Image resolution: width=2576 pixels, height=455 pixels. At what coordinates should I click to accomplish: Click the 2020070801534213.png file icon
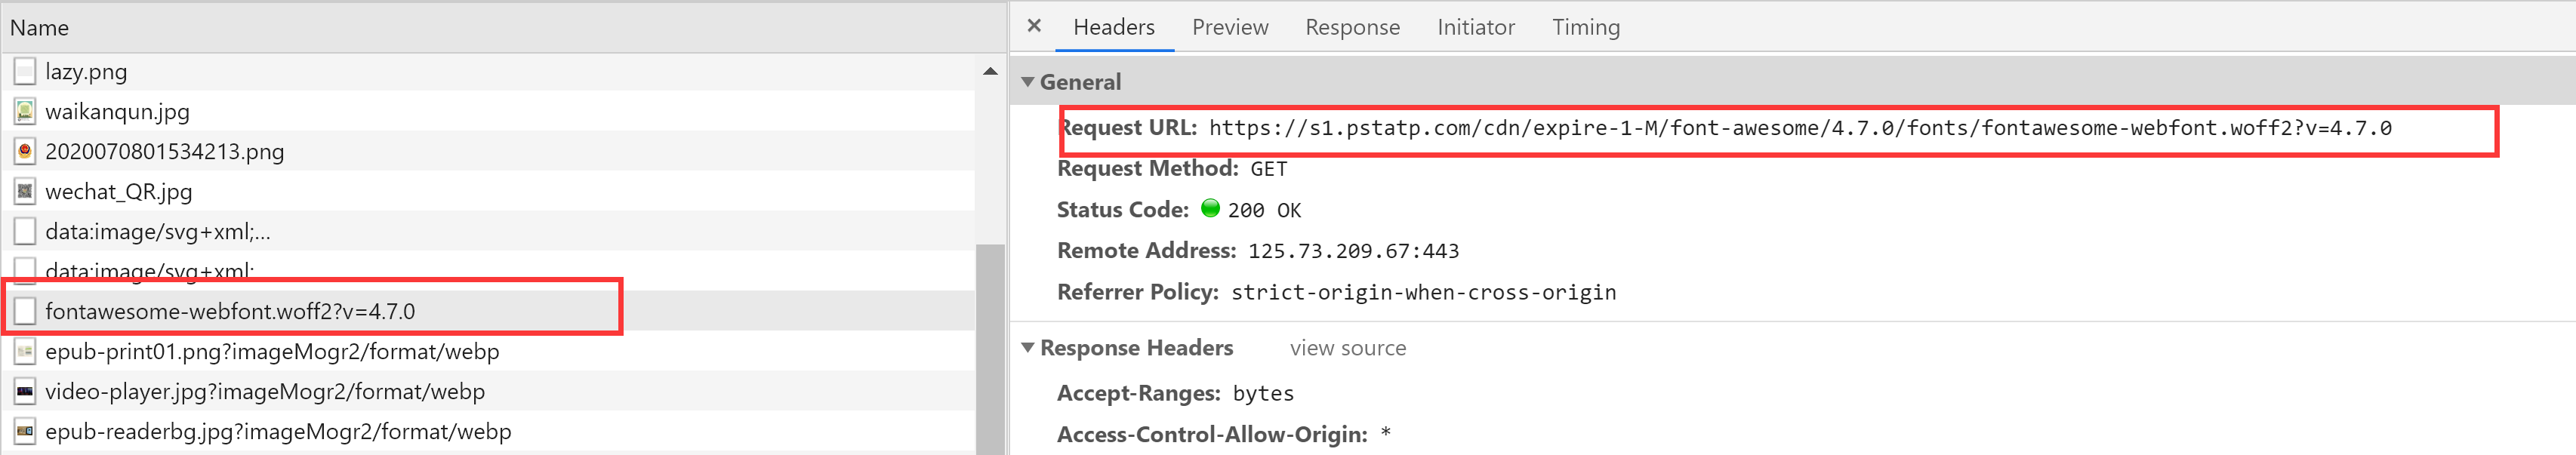point(25,151)
